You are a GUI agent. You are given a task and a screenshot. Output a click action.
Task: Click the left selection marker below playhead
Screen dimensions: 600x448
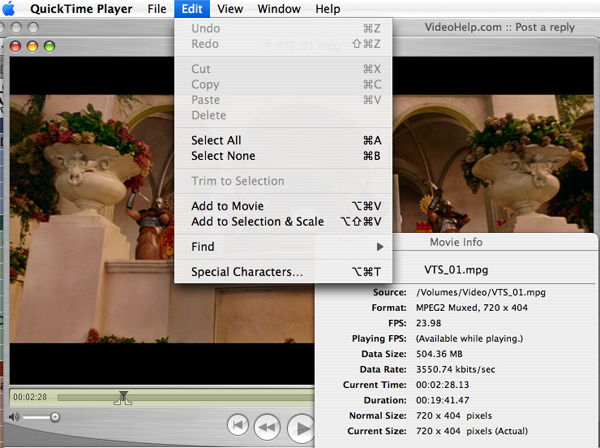[x=118, y=401]
